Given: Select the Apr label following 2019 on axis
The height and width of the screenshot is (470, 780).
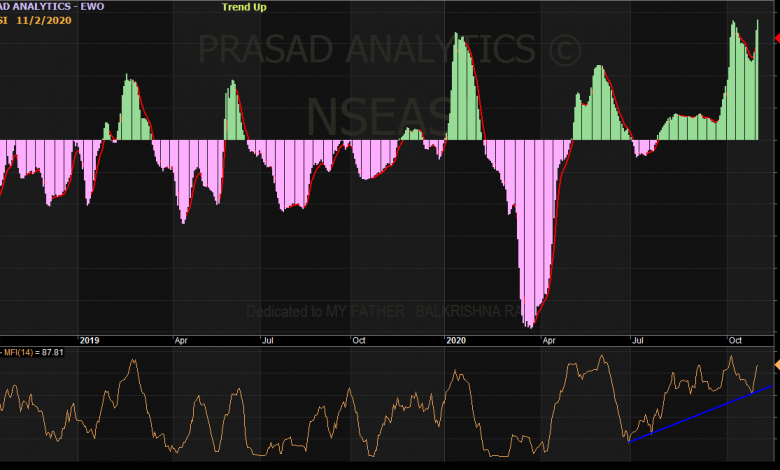Looking at the screenshot, I should click(x=181, y=340).
